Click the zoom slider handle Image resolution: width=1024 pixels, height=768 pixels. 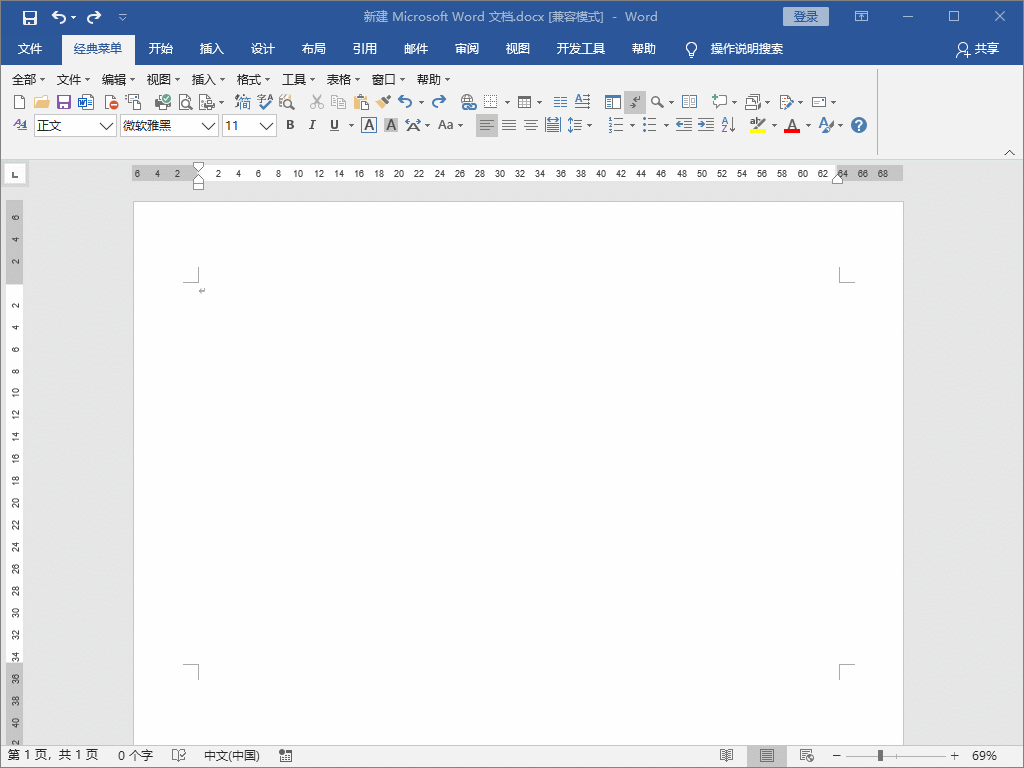pos(880,756)
